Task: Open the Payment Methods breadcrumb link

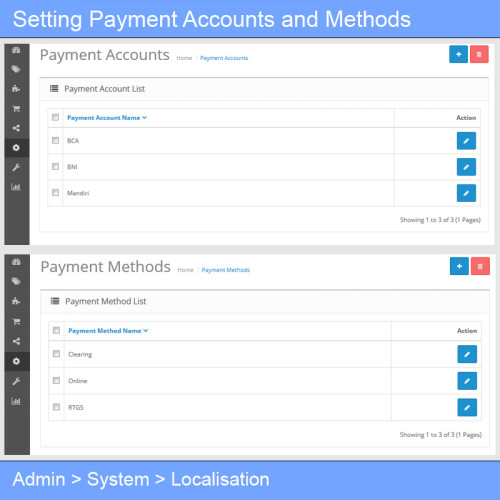Action: 226,270
